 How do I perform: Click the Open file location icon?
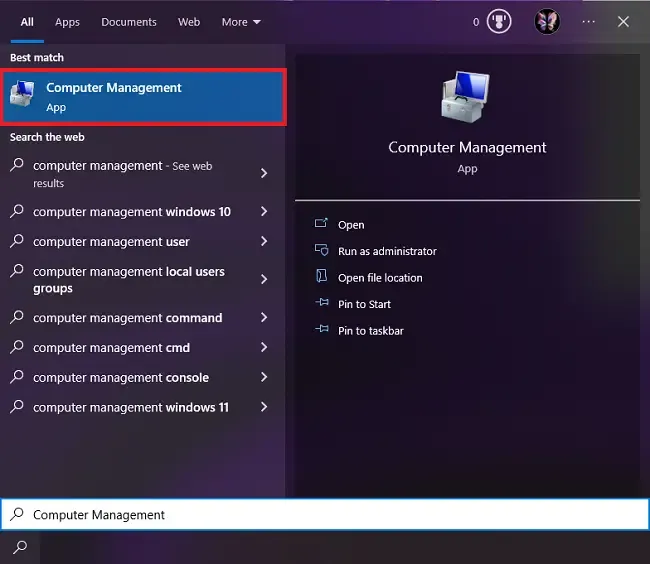[x=321, y=276]
